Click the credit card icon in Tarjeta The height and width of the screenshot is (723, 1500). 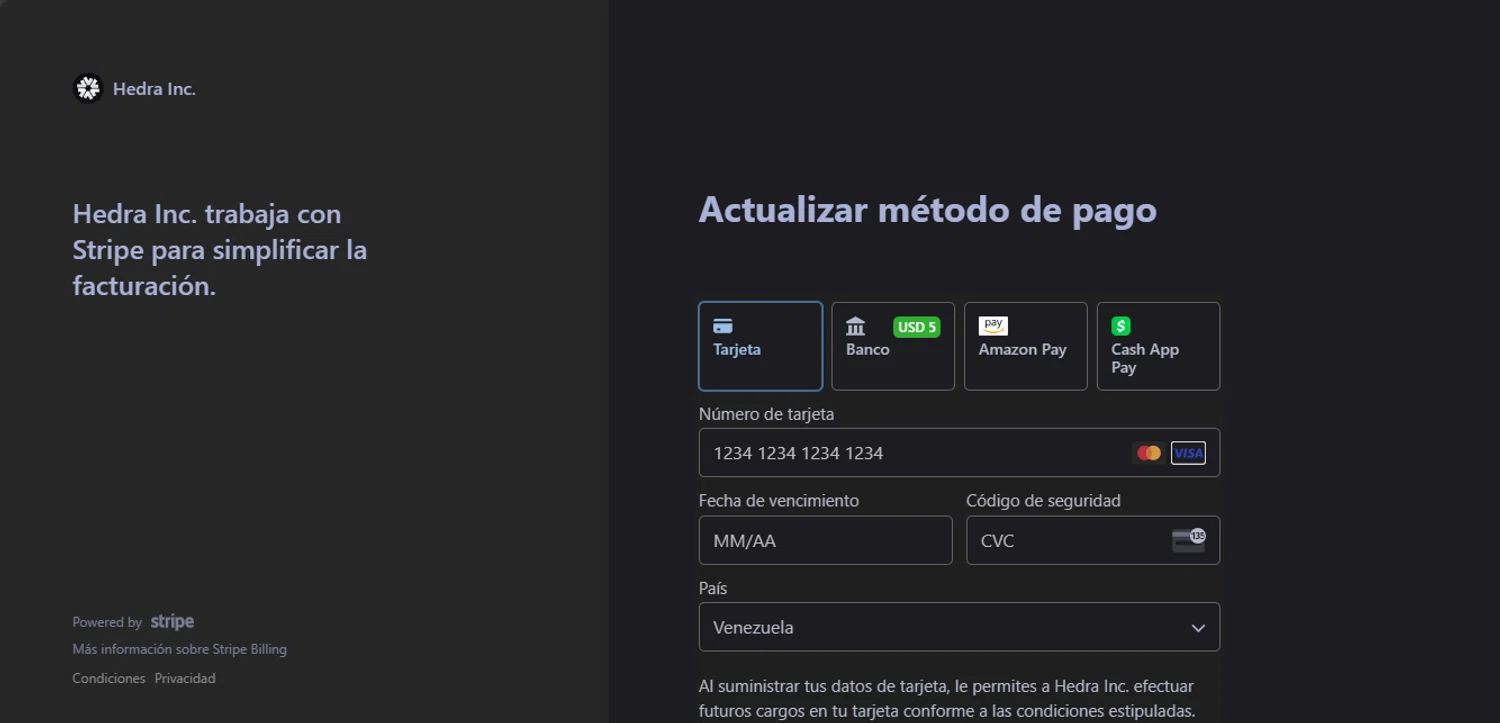pyautogui.click(x=723, y=326)
